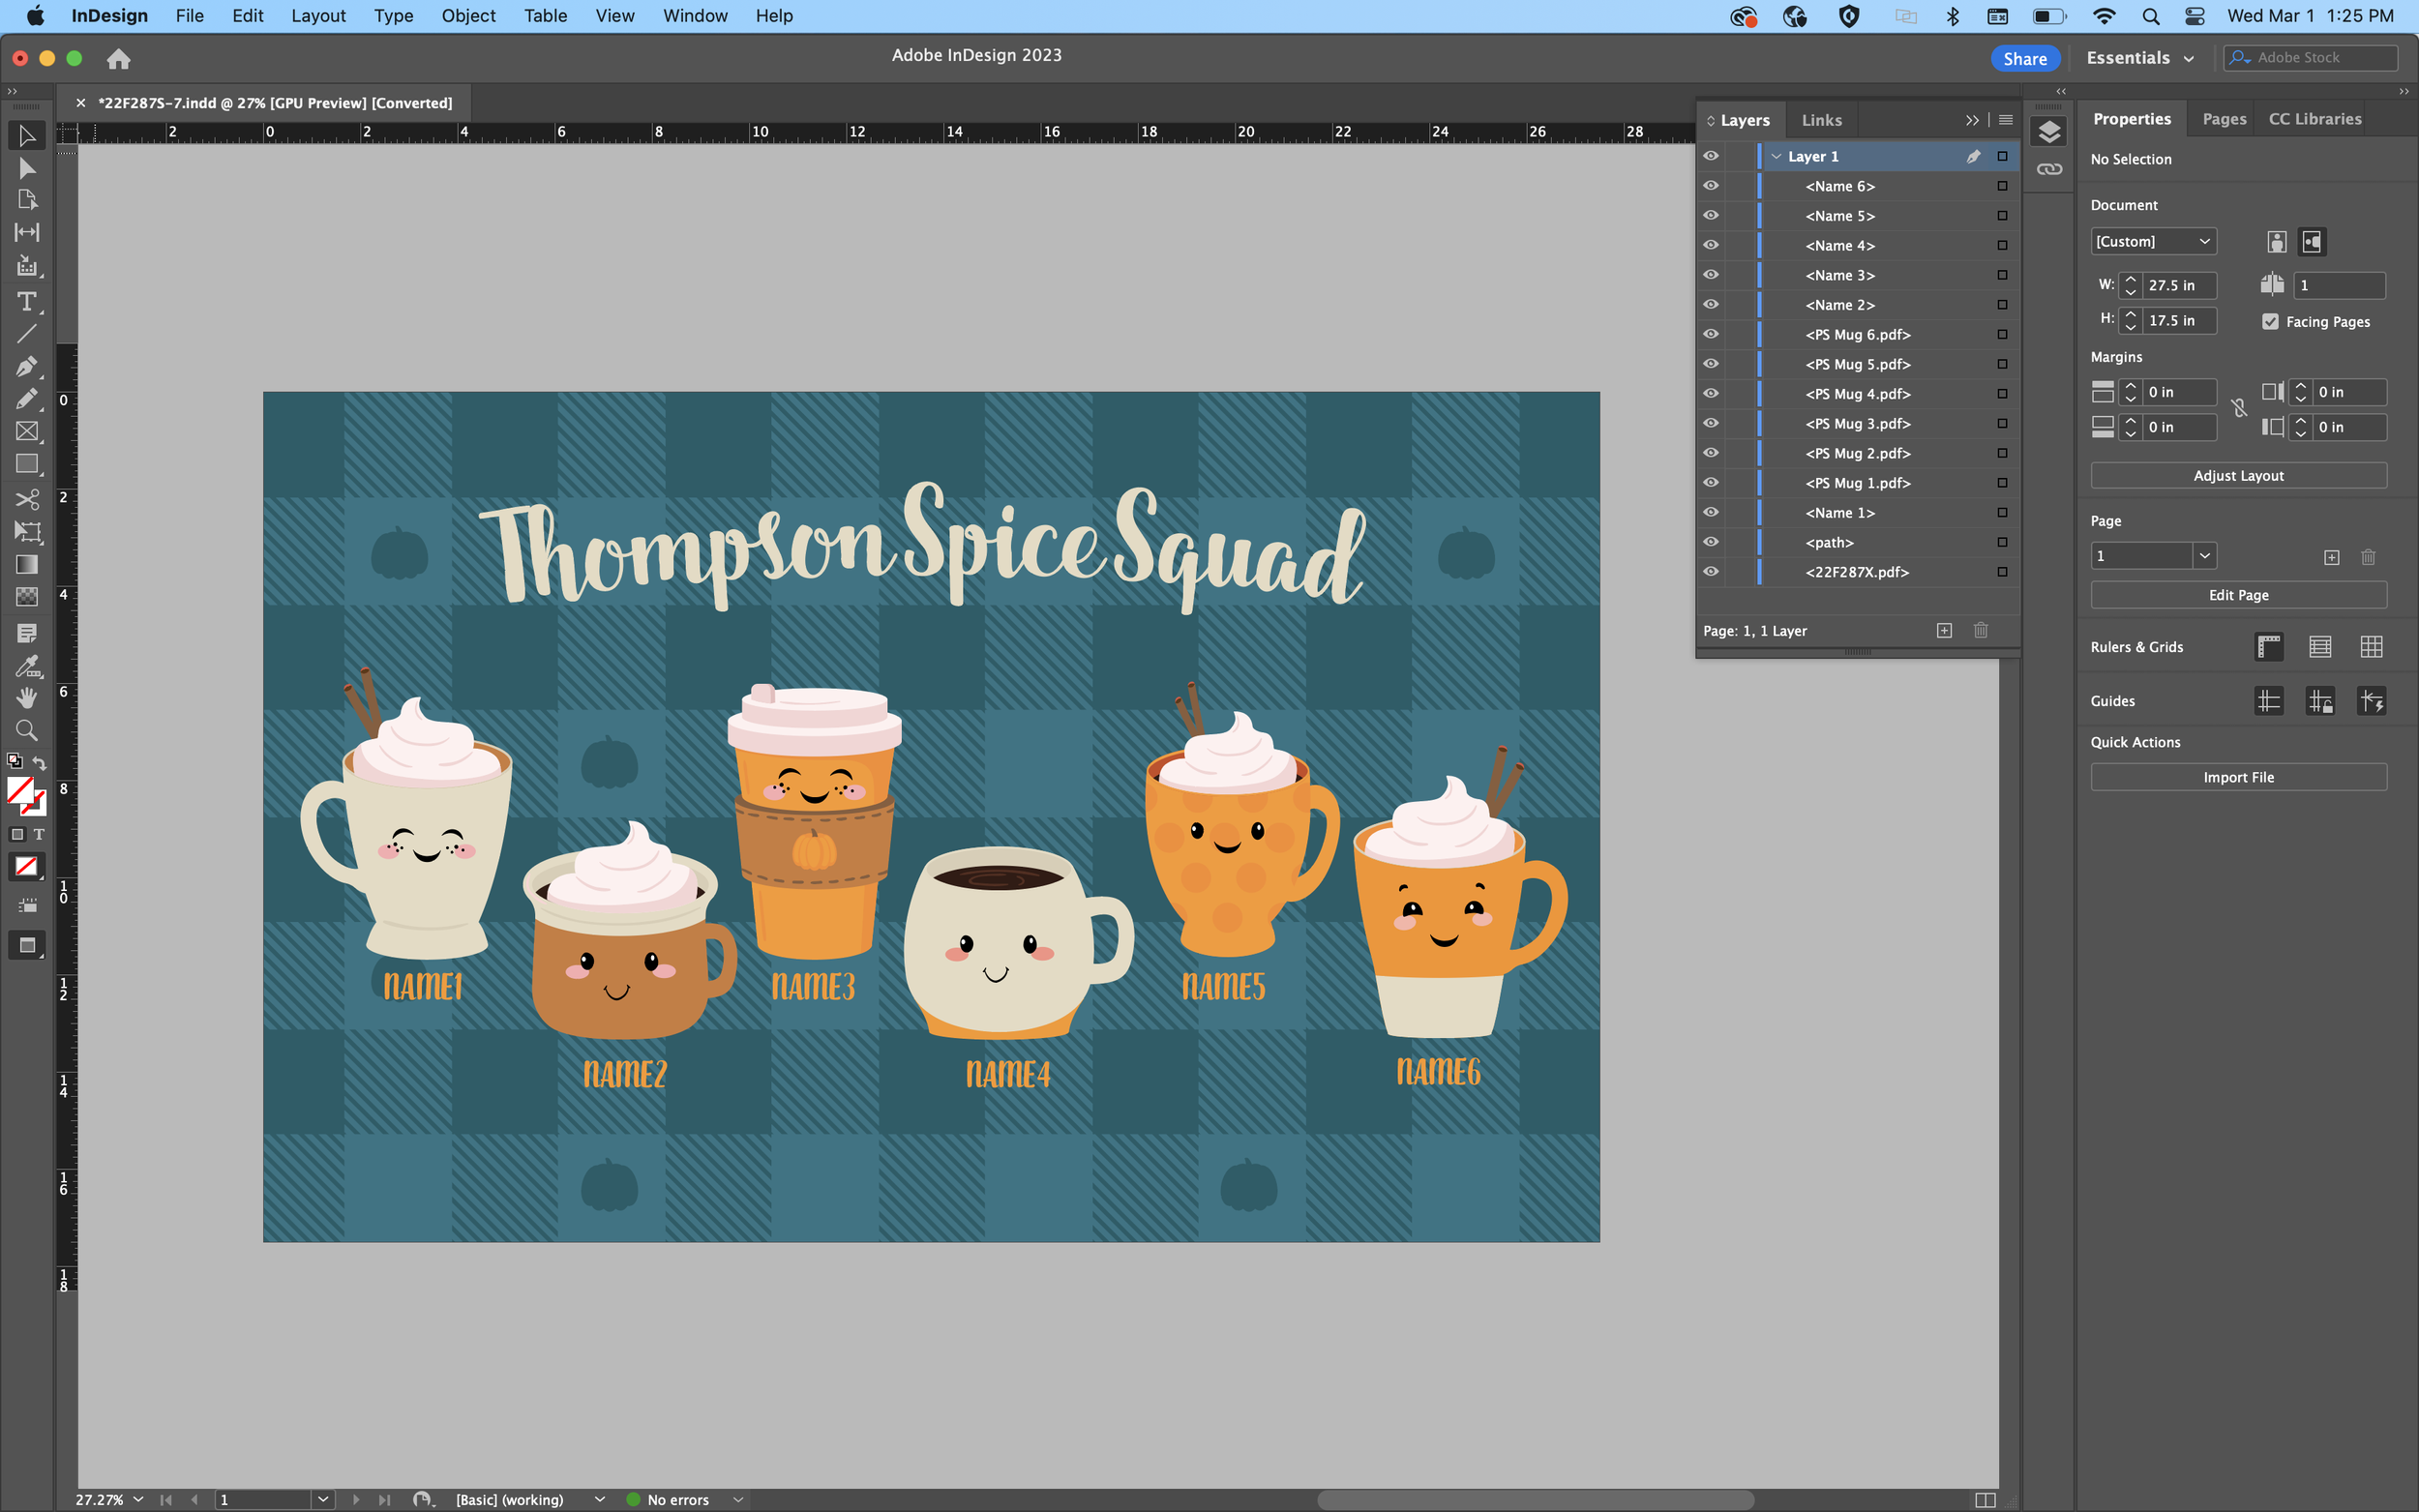Select the Scissors tool
Screen dimensions: 2419x1512
tap(27, 498)
